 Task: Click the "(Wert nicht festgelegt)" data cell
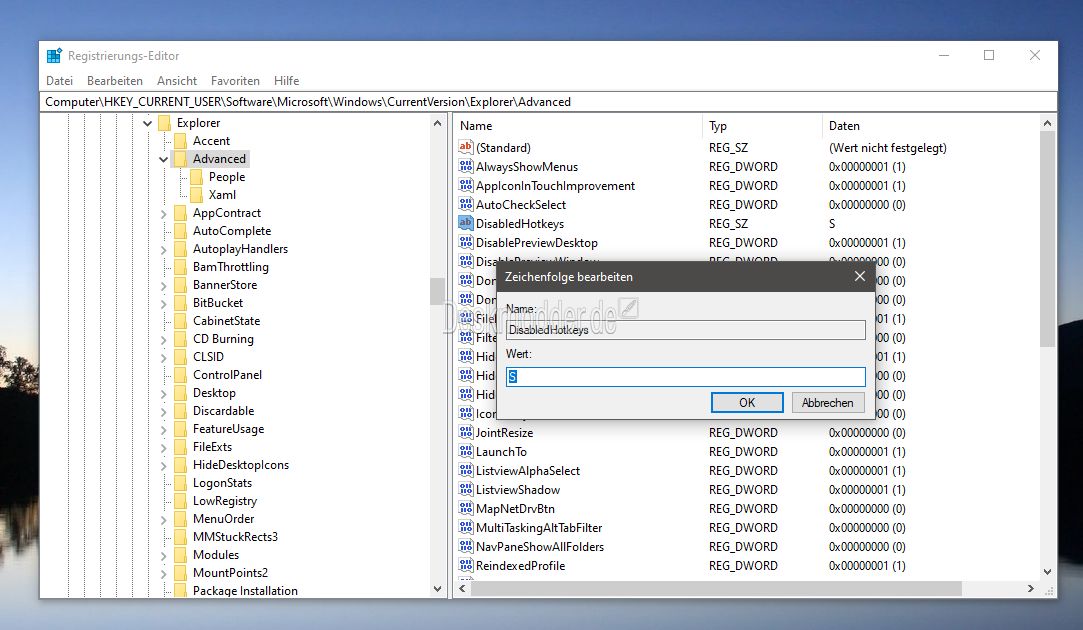pos(888,147)
